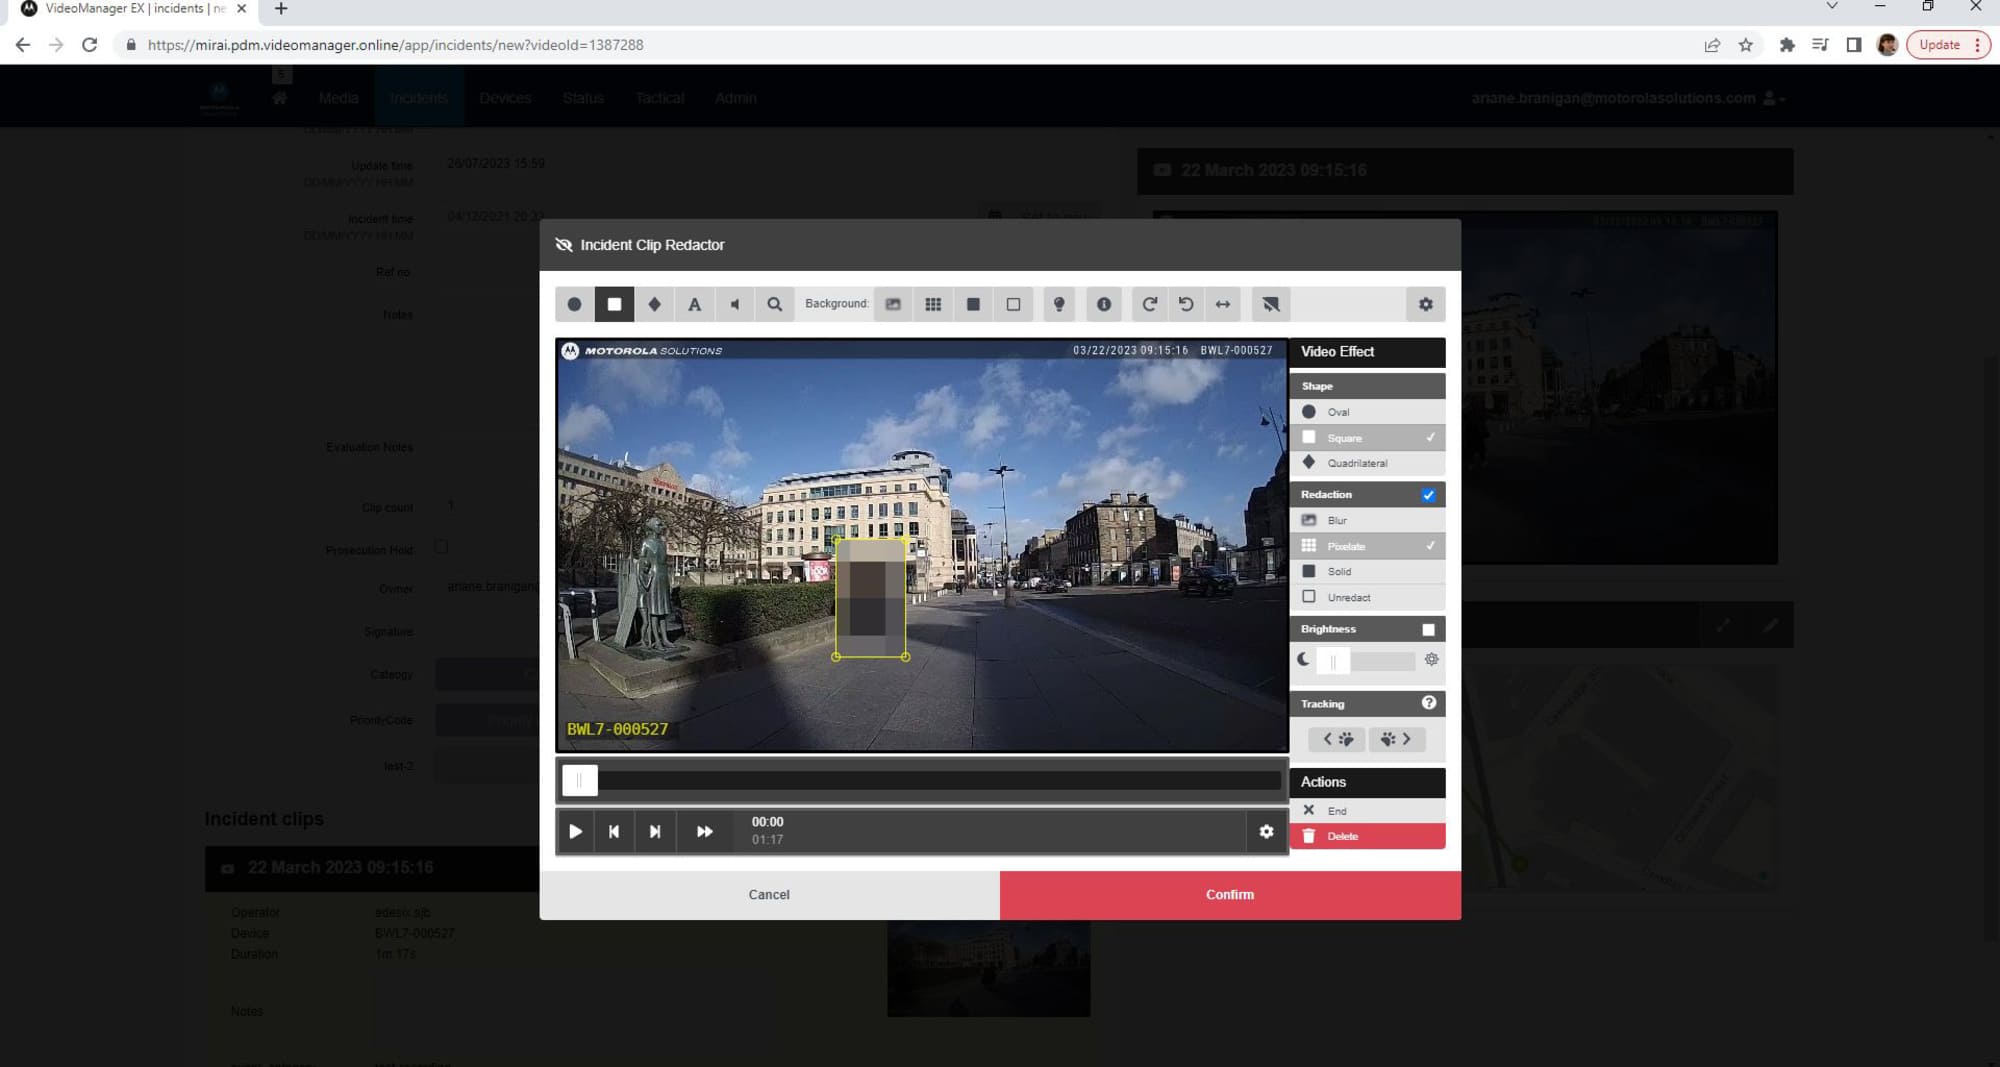Select the square redaction tool in toolbar

point(614,304)
